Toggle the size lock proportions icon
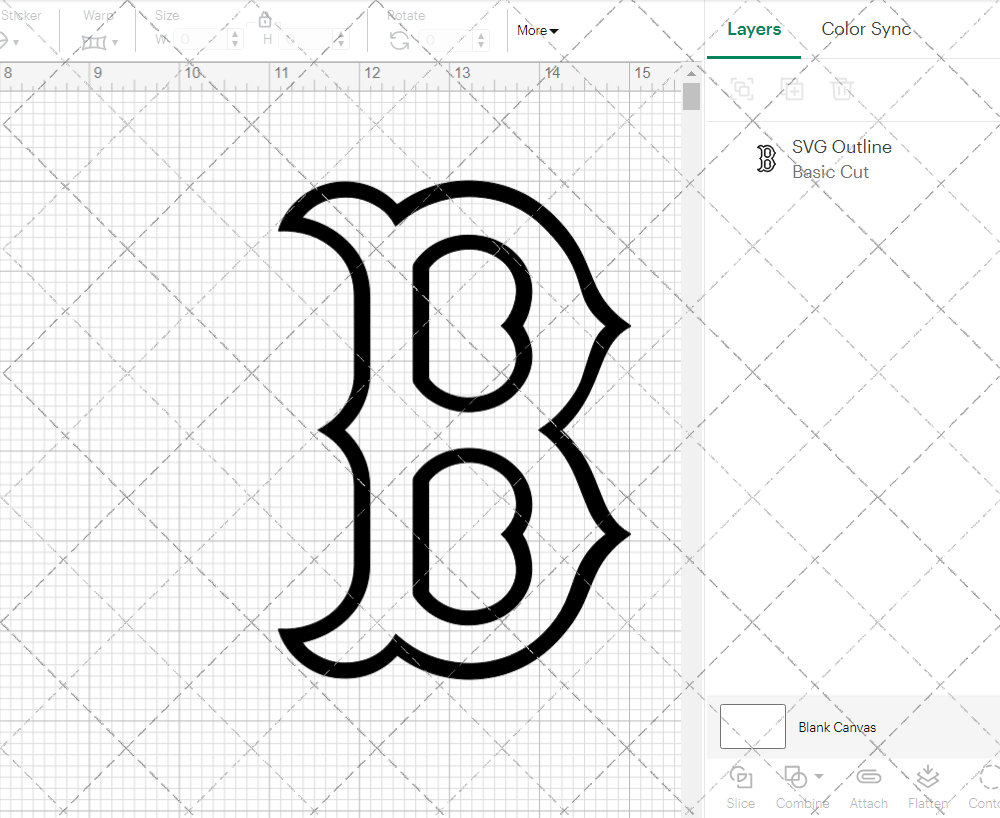Viewport: 1000px width, 818px height. coord(265,19)
